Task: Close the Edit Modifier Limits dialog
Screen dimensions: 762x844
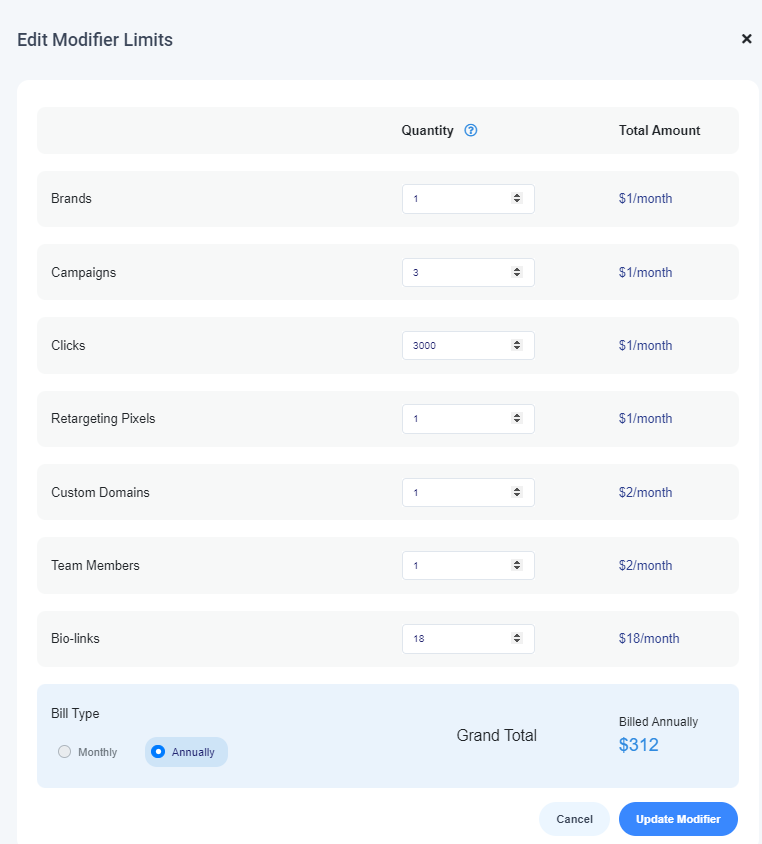Action: pyautogui.click(x=746, y=39)
